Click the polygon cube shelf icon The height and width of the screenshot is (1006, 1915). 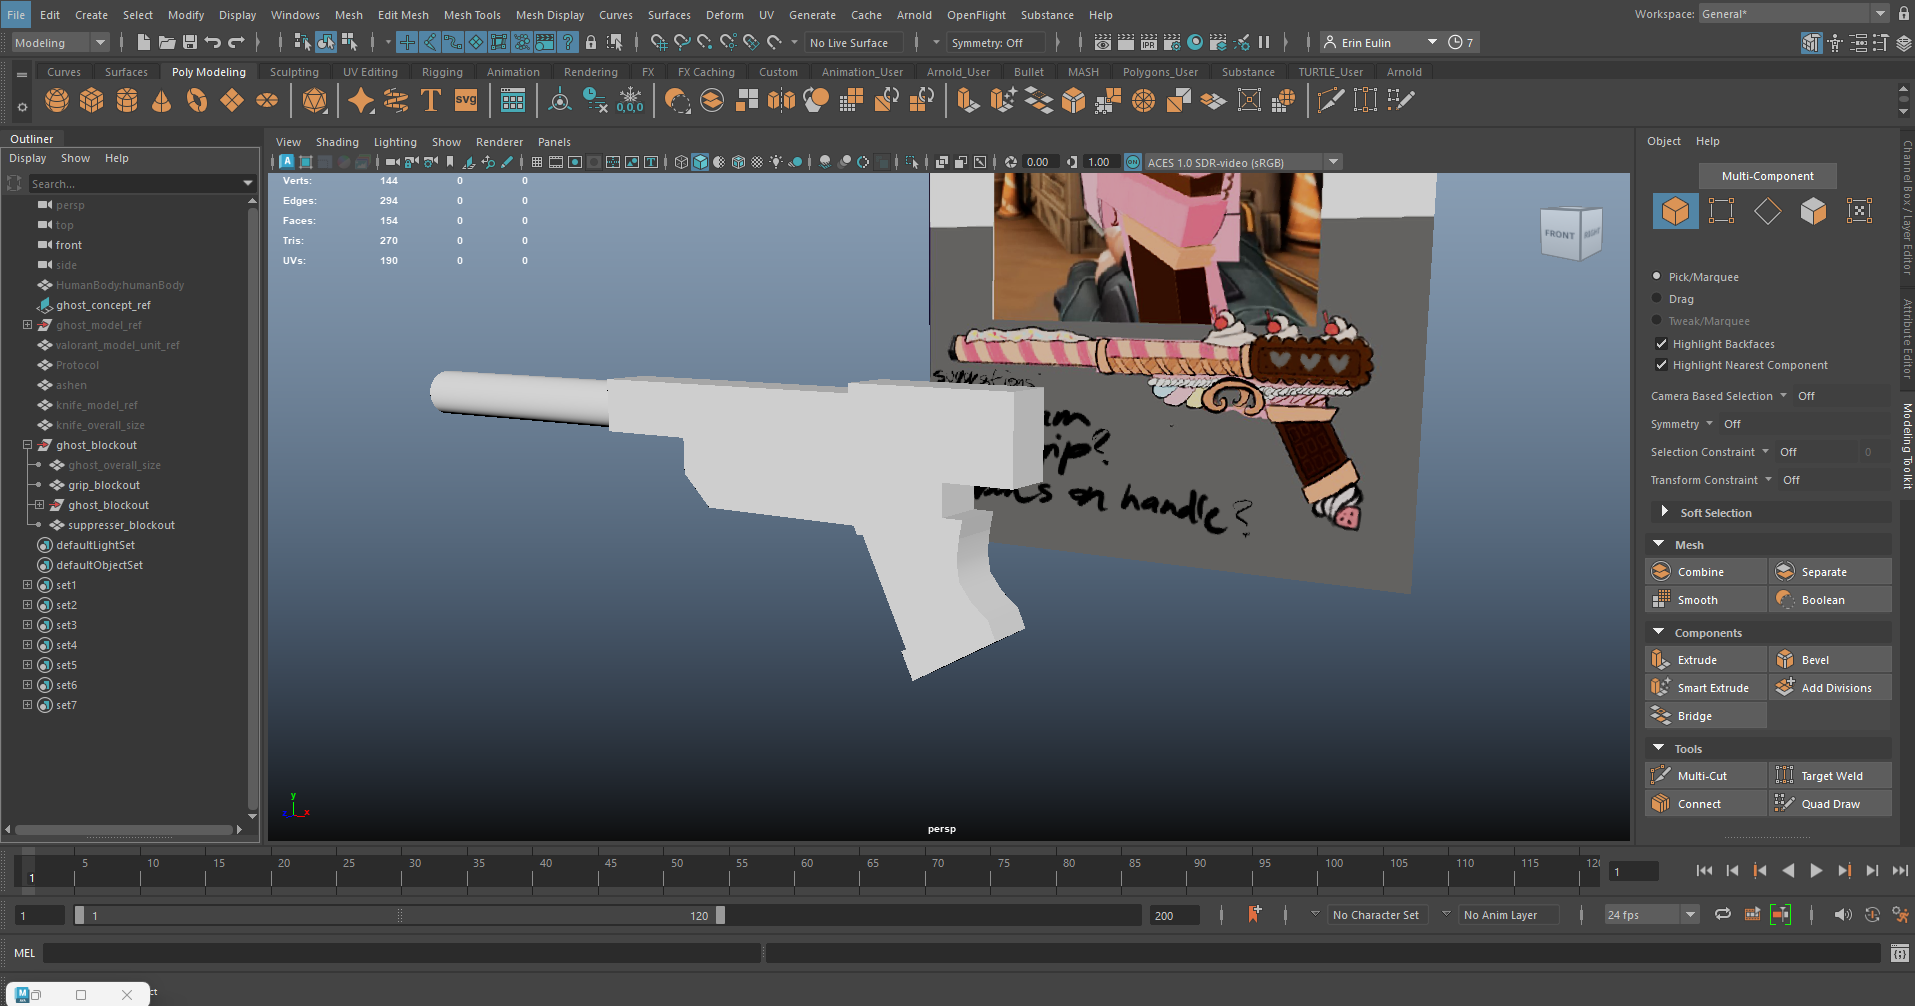click(x=92, y=100)
